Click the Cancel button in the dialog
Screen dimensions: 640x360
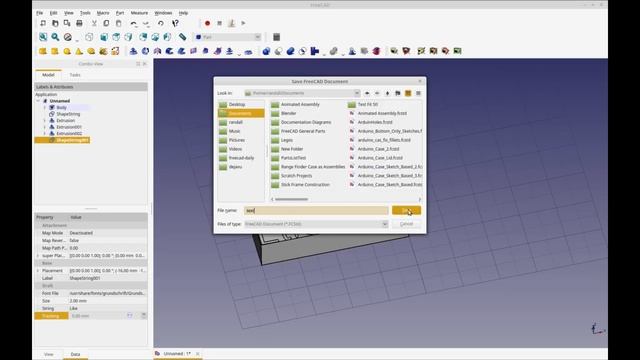[x=406, y=224]
